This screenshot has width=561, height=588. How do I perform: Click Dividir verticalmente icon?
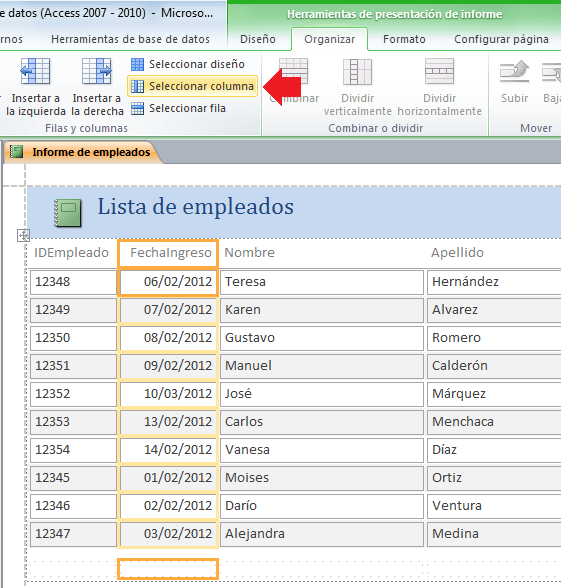click(x=357, y=72)
